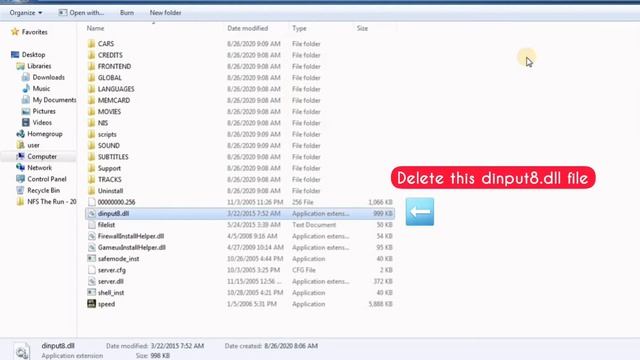Open the Control Panel icon
640x360 pixels.
tap(20, 179)
